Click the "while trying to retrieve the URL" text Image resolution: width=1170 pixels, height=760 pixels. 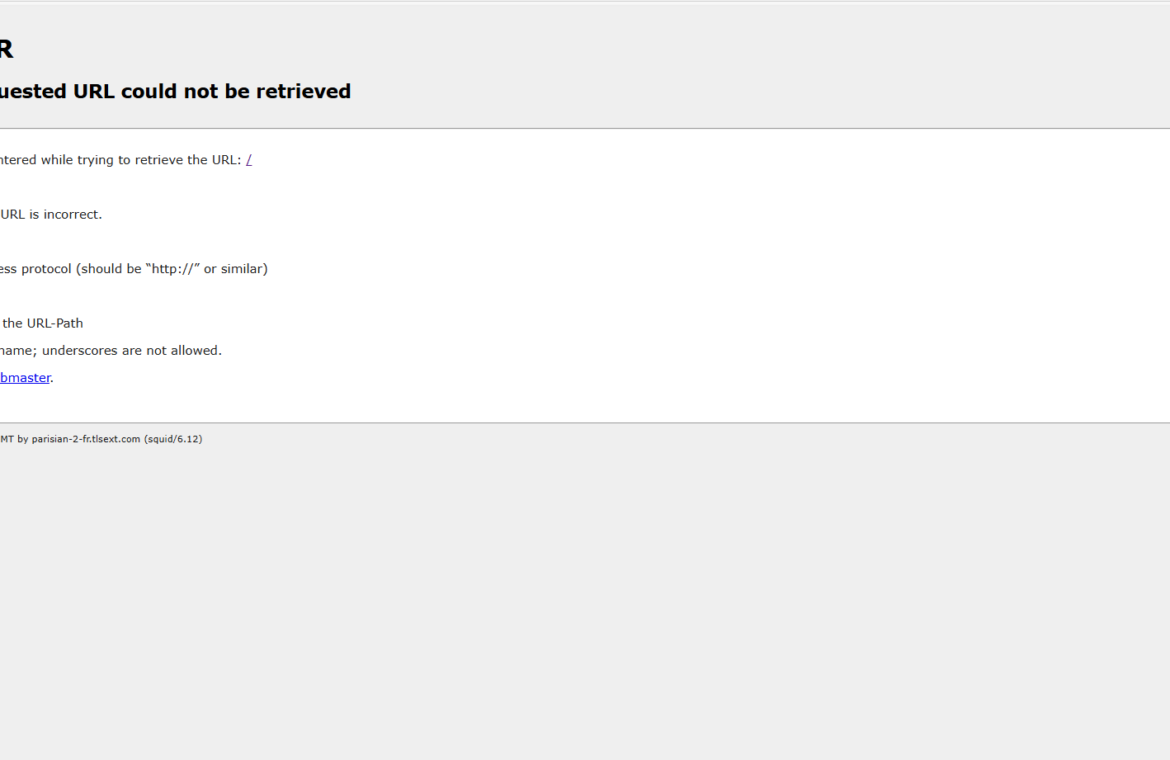click(141, 160)
